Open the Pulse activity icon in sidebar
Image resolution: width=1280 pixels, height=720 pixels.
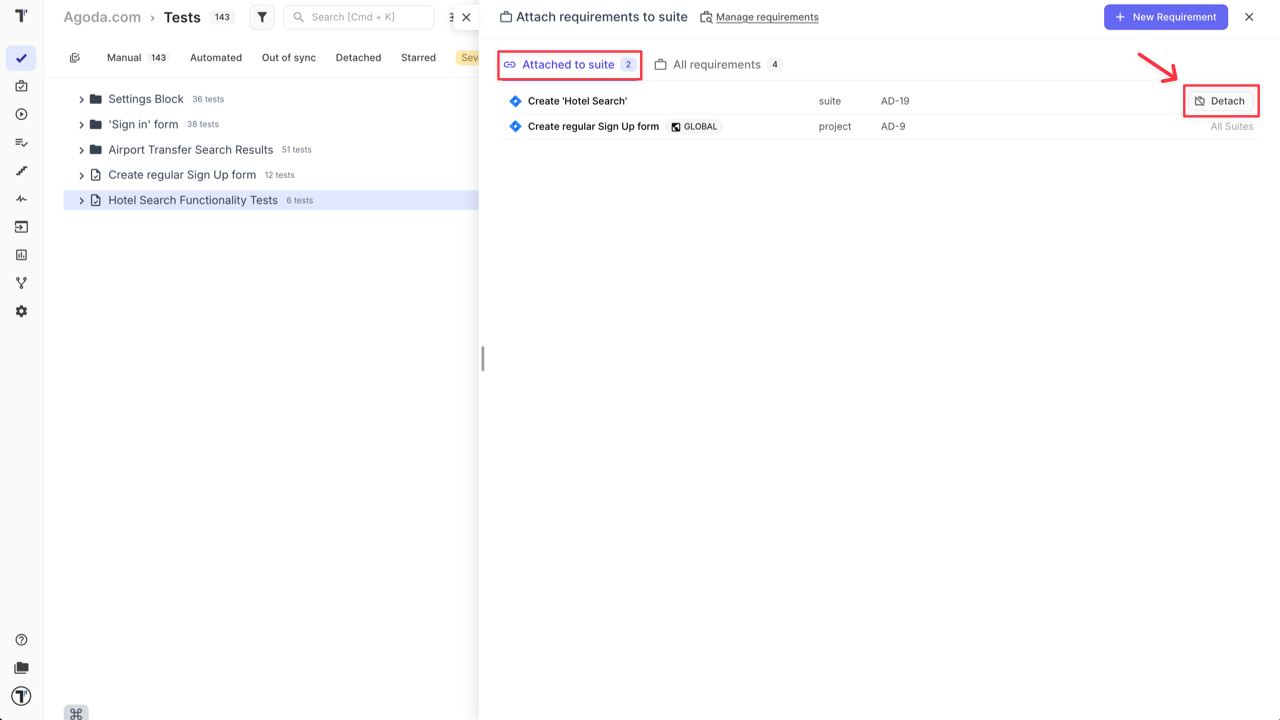21,199
